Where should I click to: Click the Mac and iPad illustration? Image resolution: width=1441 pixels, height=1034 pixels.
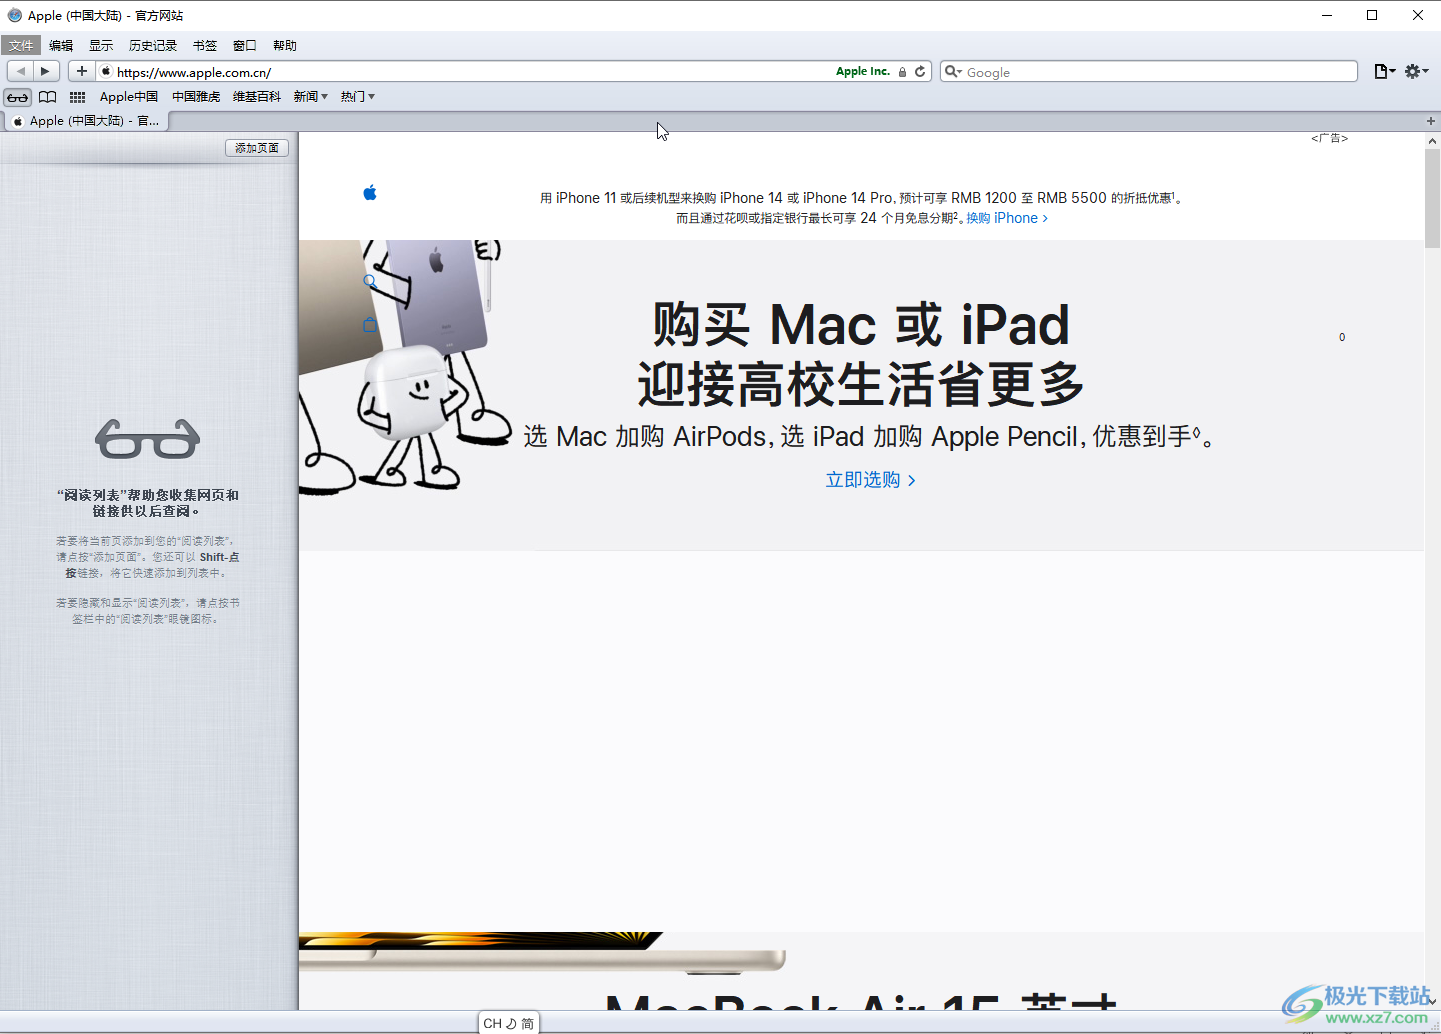(x=405, y=366)
